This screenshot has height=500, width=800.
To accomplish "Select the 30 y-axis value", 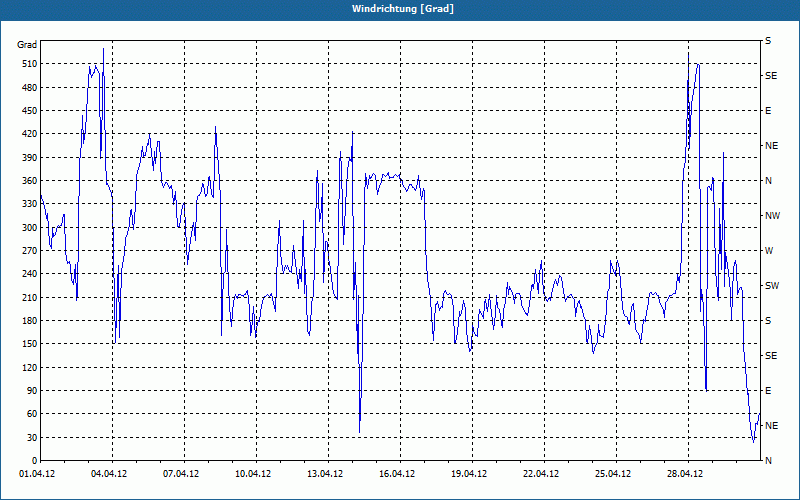I will pos(32,438).
